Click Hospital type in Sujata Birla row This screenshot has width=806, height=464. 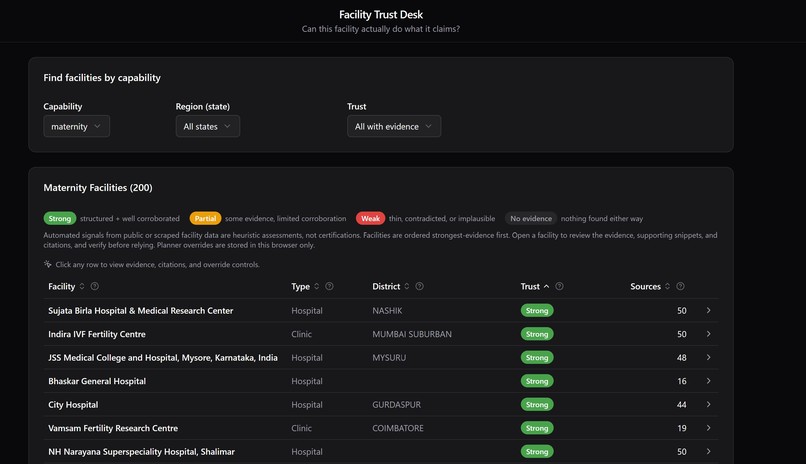[307, 311]
